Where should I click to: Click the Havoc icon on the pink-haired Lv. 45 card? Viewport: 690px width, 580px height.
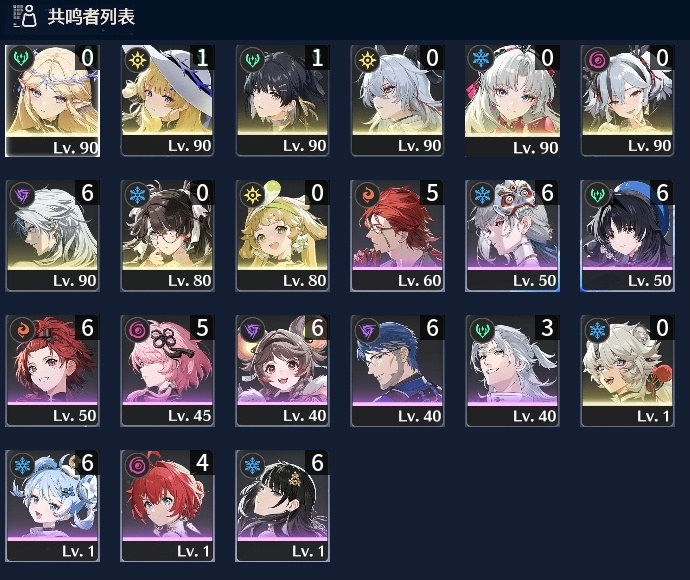(x=137, y=330)
